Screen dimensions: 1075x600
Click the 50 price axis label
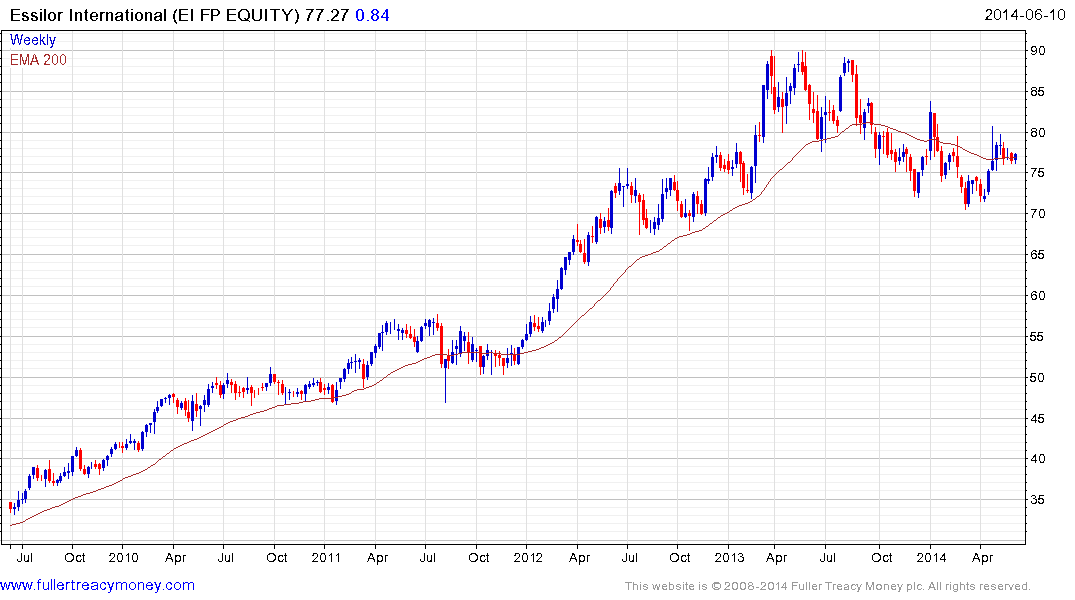pos(1037,377)
